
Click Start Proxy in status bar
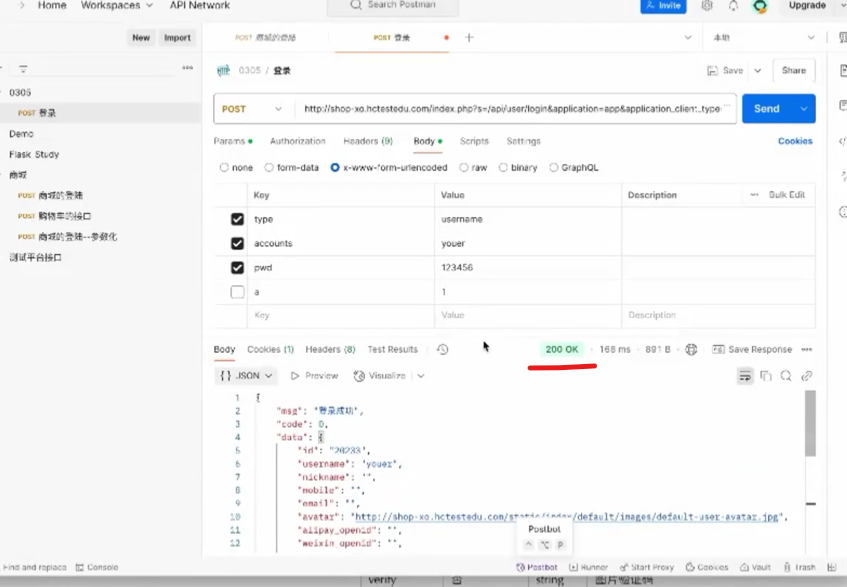pos(647,567)
